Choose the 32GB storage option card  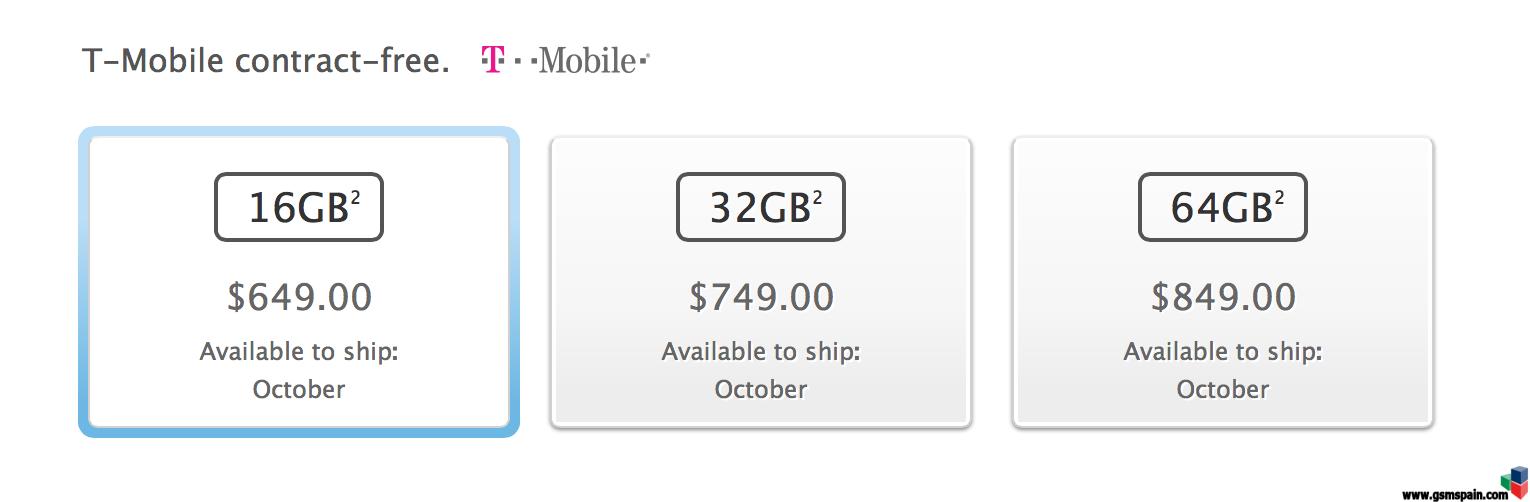coord(761,282)
